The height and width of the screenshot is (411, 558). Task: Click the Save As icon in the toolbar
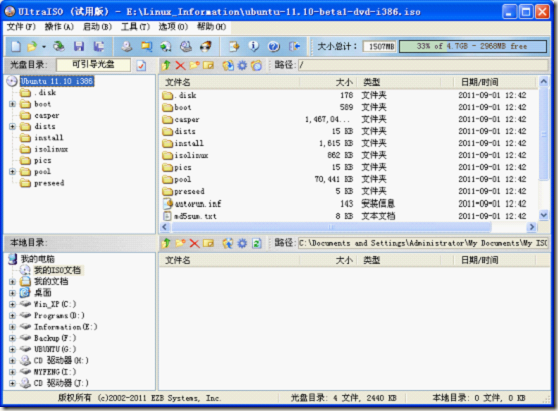point(99,46)
